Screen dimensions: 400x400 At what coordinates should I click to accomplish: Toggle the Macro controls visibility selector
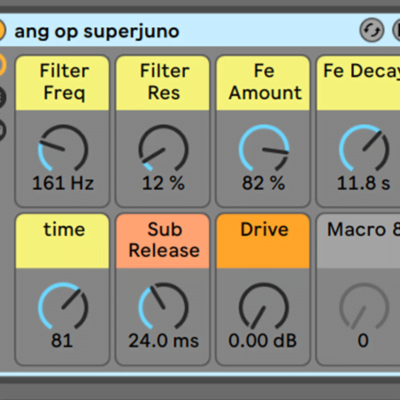[x=3, y=64]
